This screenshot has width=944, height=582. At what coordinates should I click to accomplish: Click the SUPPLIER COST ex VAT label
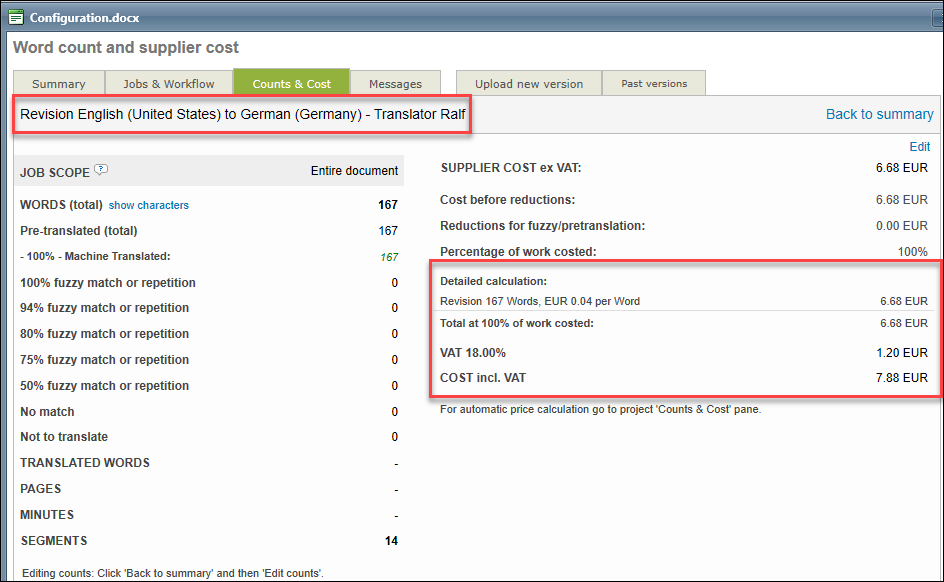510,168
